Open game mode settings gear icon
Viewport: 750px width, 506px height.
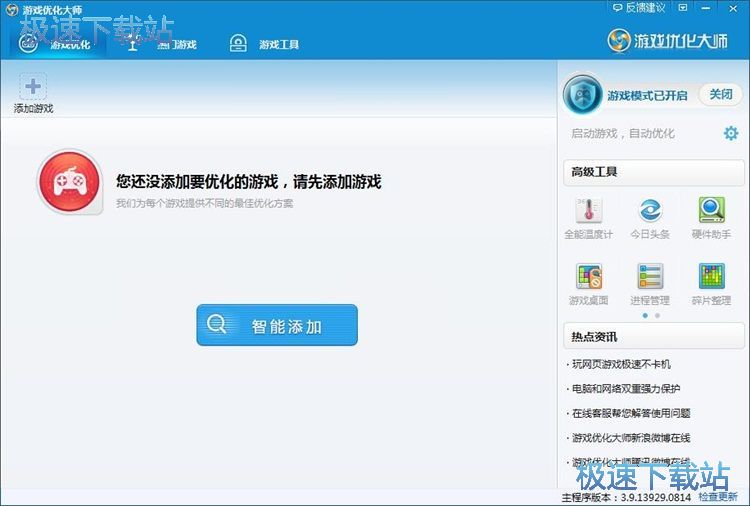pos(731,133)
